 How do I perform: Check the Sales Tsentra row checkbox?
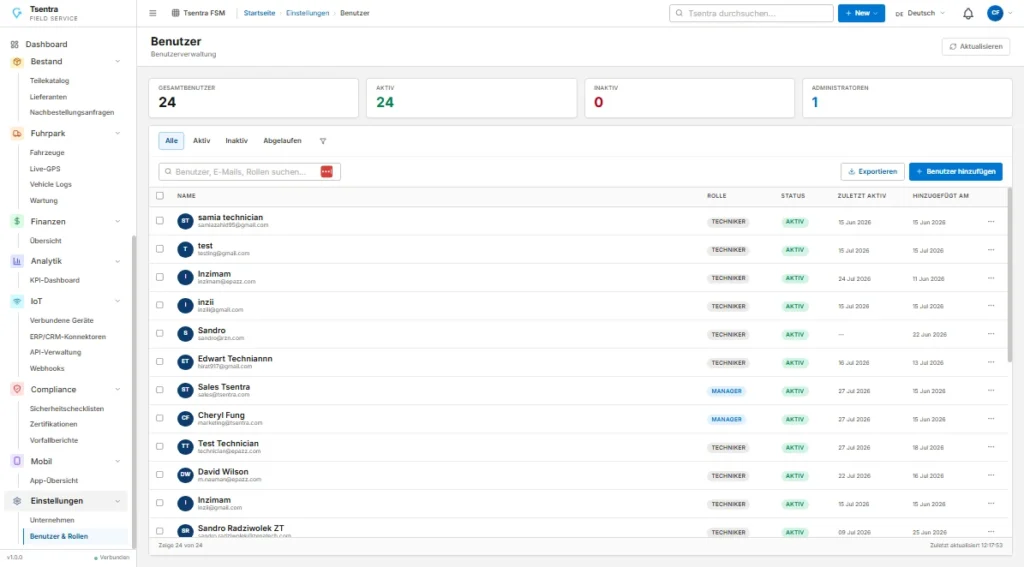pos(160,389)
